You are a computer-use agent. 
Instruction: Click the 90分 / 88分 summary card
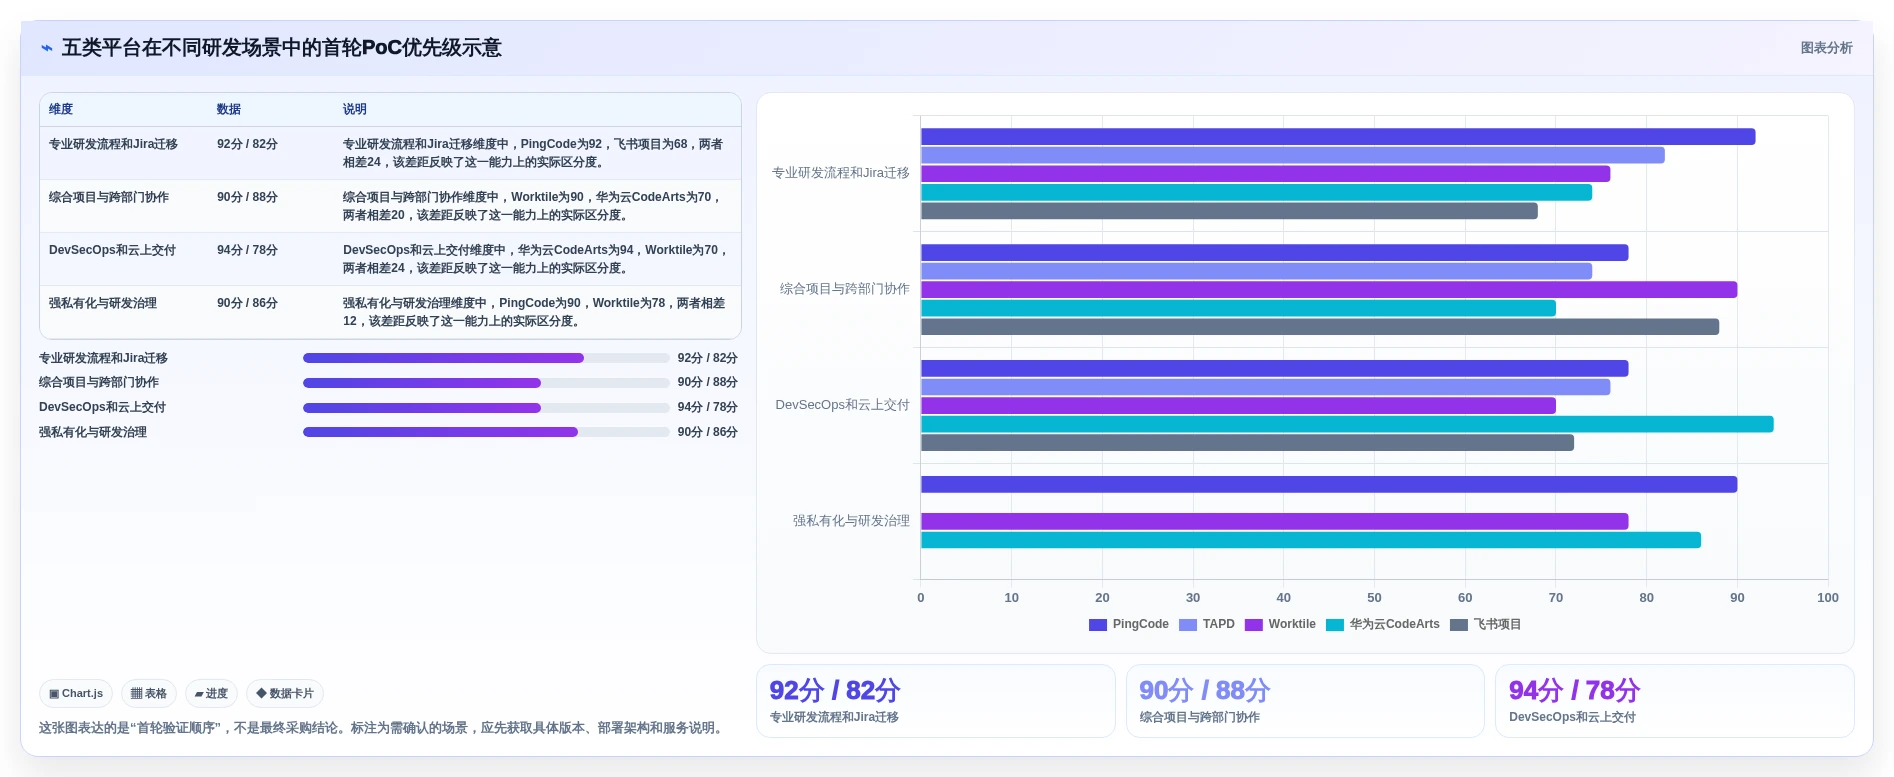coord(1305,701)
